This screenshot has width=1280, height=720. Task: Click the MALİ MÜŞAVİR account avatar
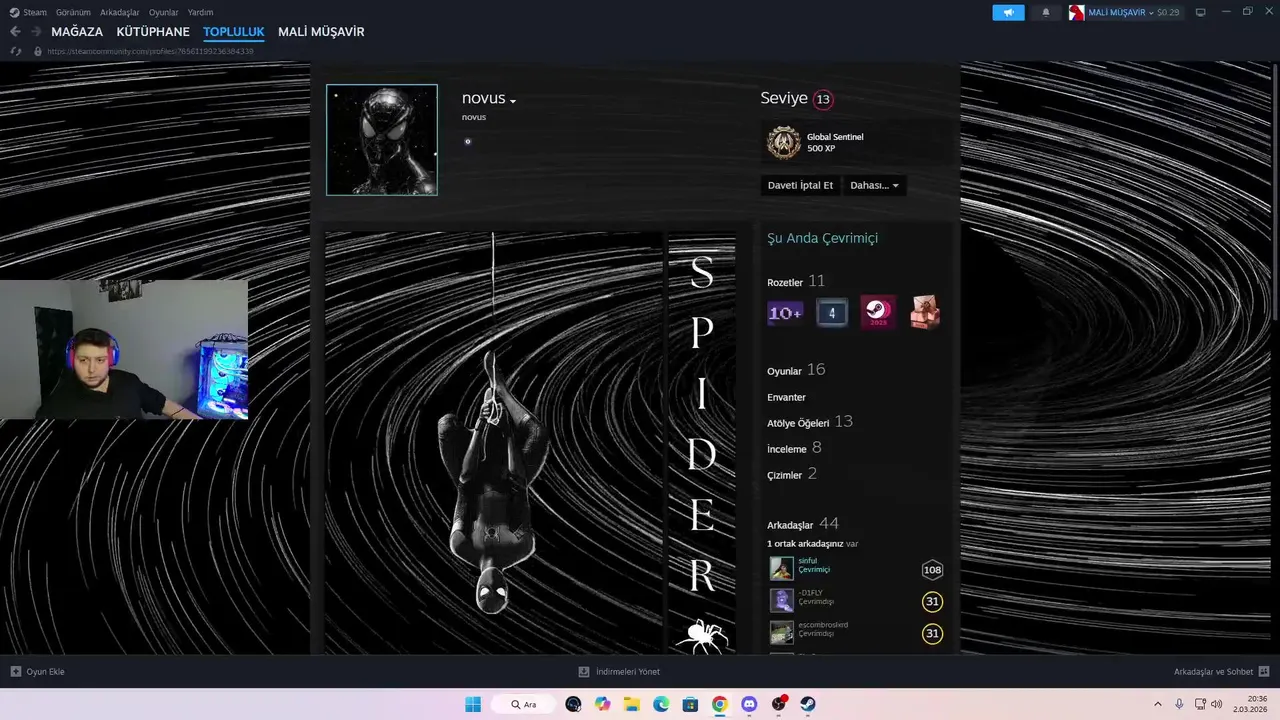click(x=1077, y=12)
